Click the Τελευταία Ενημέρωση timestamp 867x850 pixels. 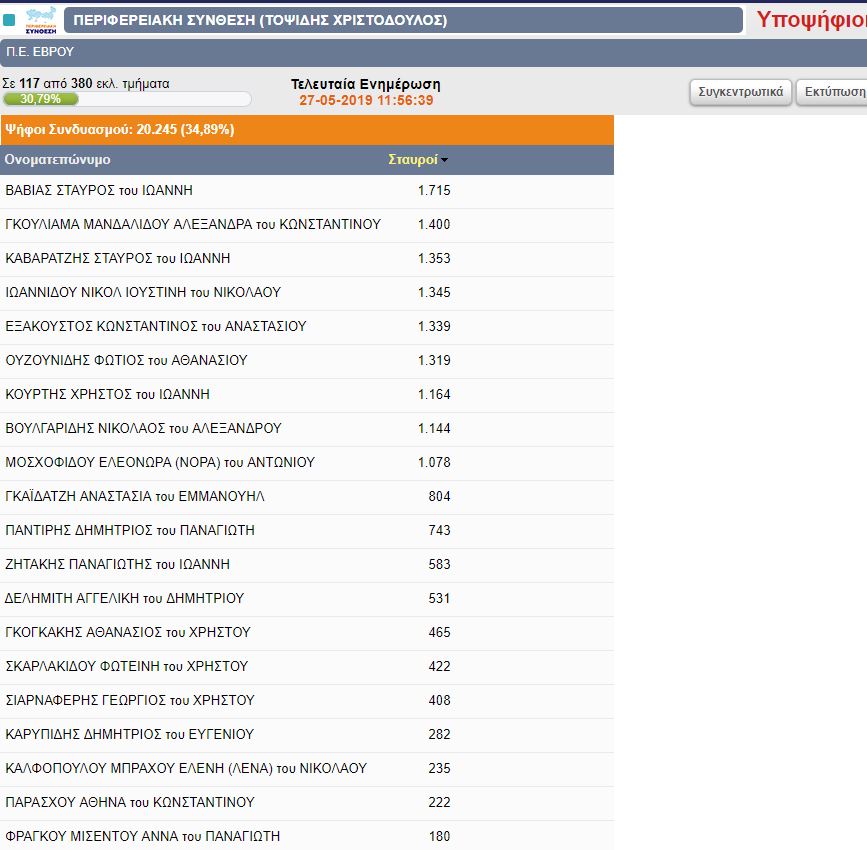click(365, 100)
